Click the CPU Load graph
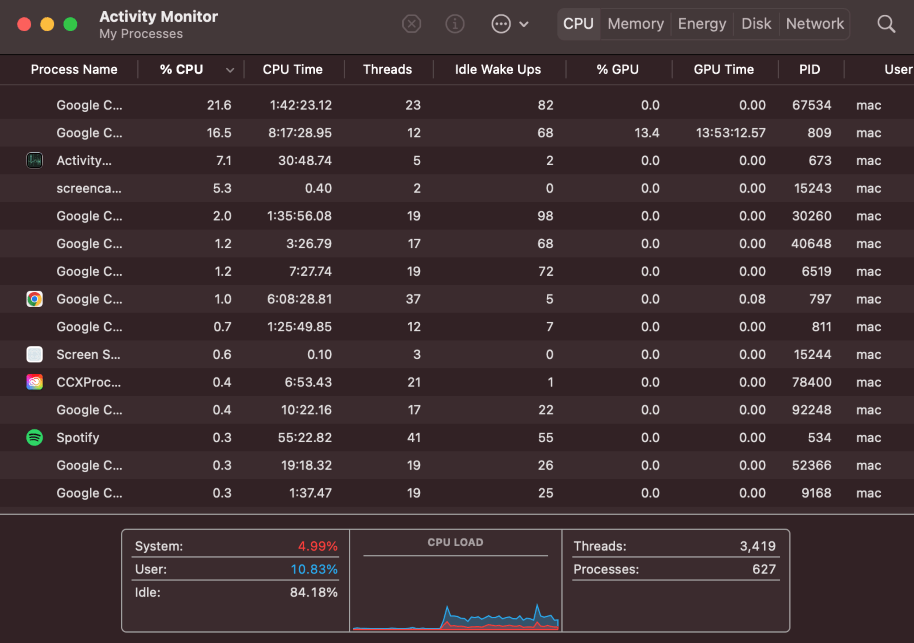The height and width of the screenshot is (643, 914). click(455, 590)
